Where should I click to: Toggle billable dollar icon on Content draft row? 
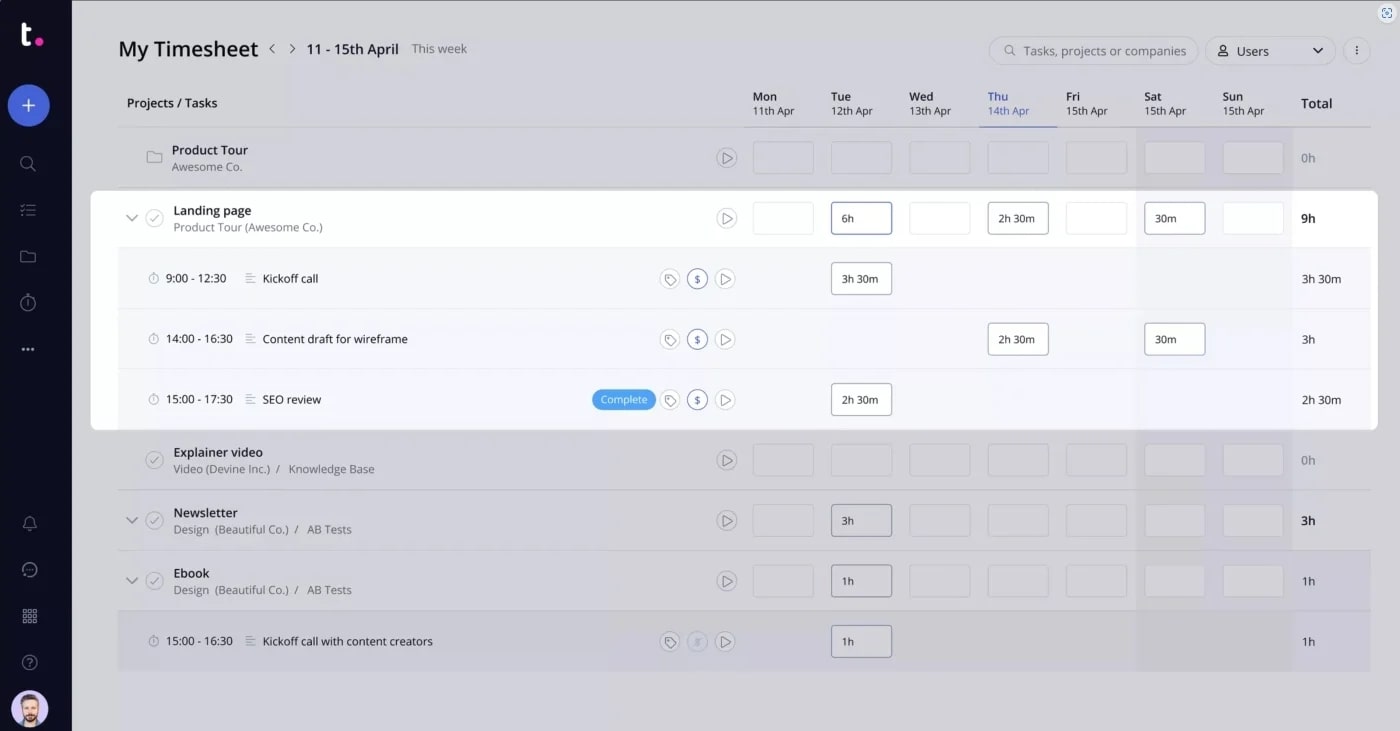(697, 340)
